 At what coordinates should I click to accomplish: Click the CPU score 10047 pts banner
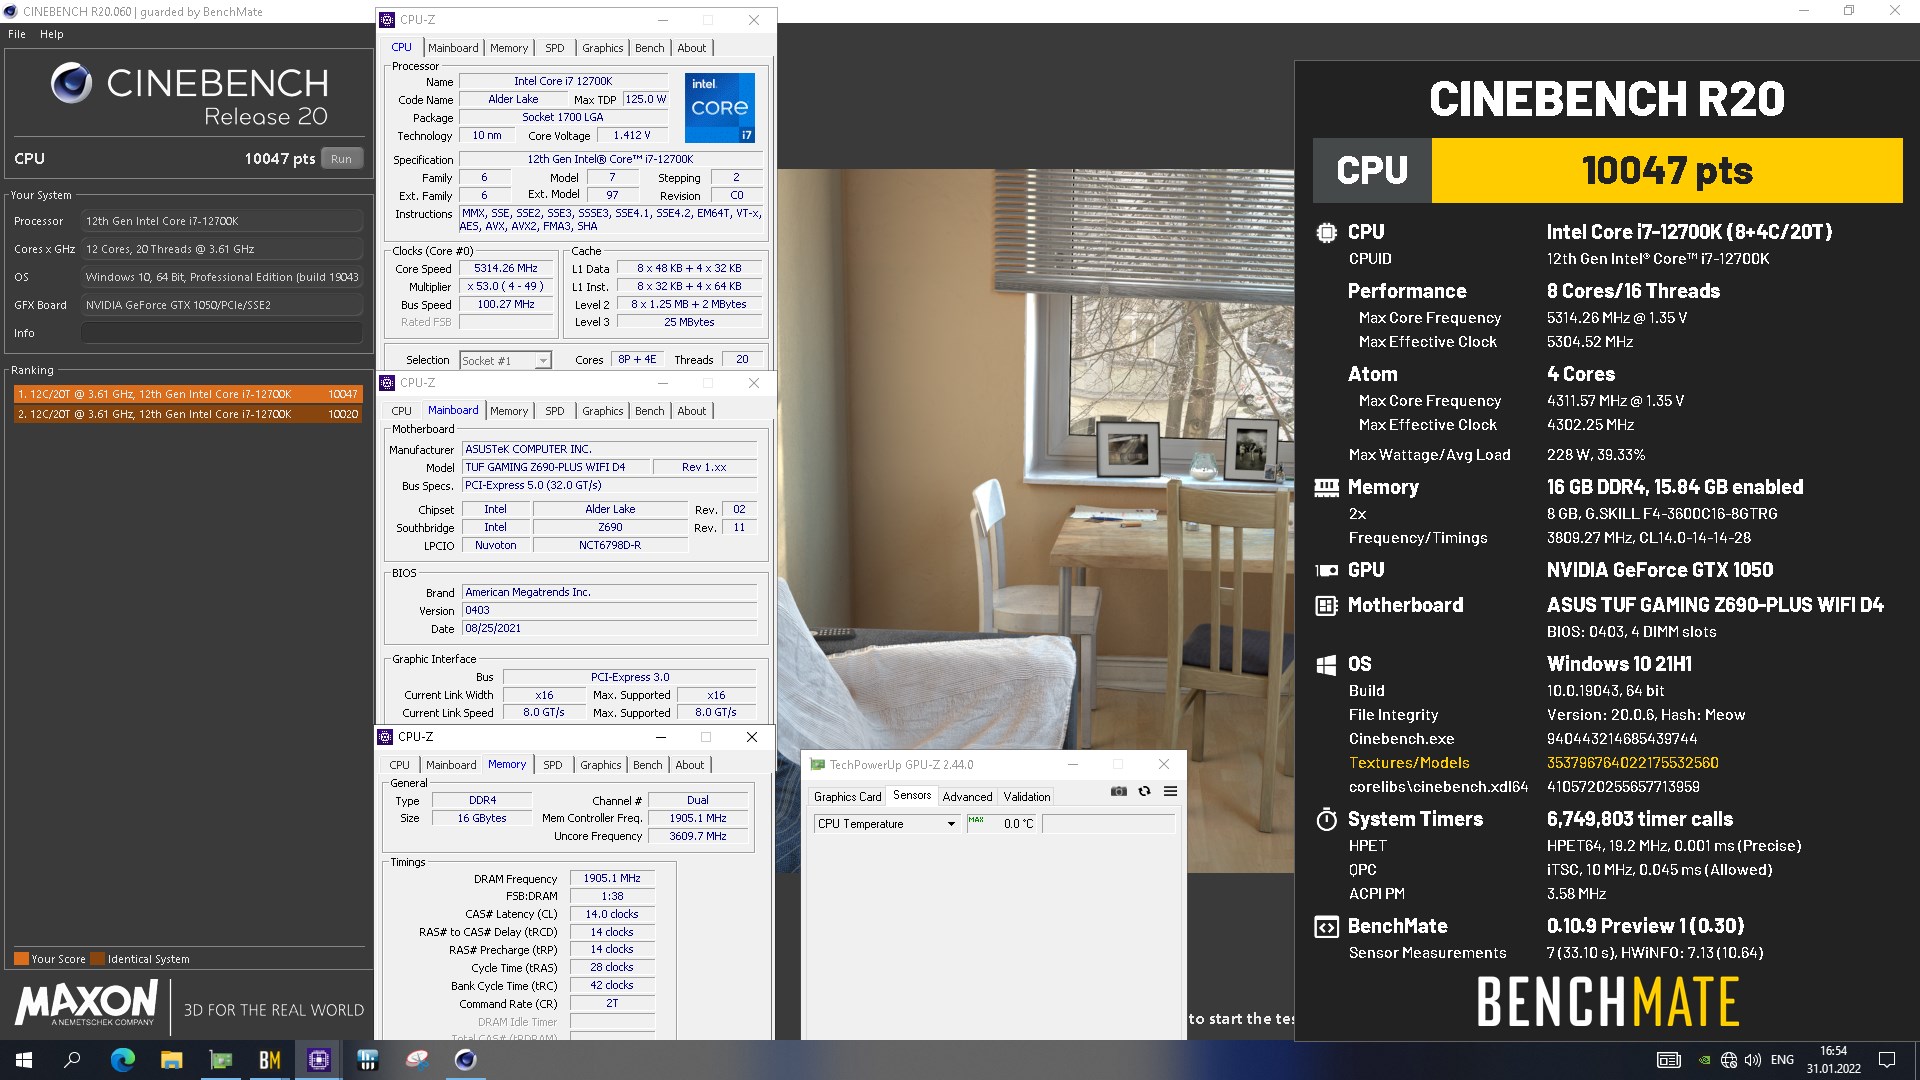point(1667,171)
